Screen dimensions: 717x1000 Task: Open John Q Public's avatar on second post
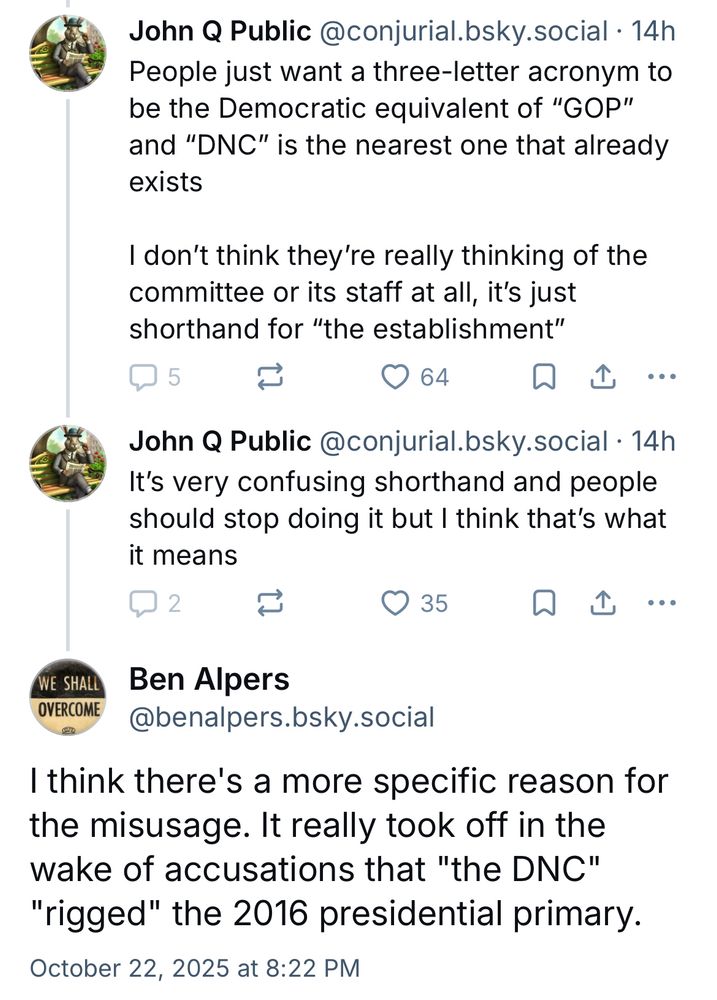(67, 463)
